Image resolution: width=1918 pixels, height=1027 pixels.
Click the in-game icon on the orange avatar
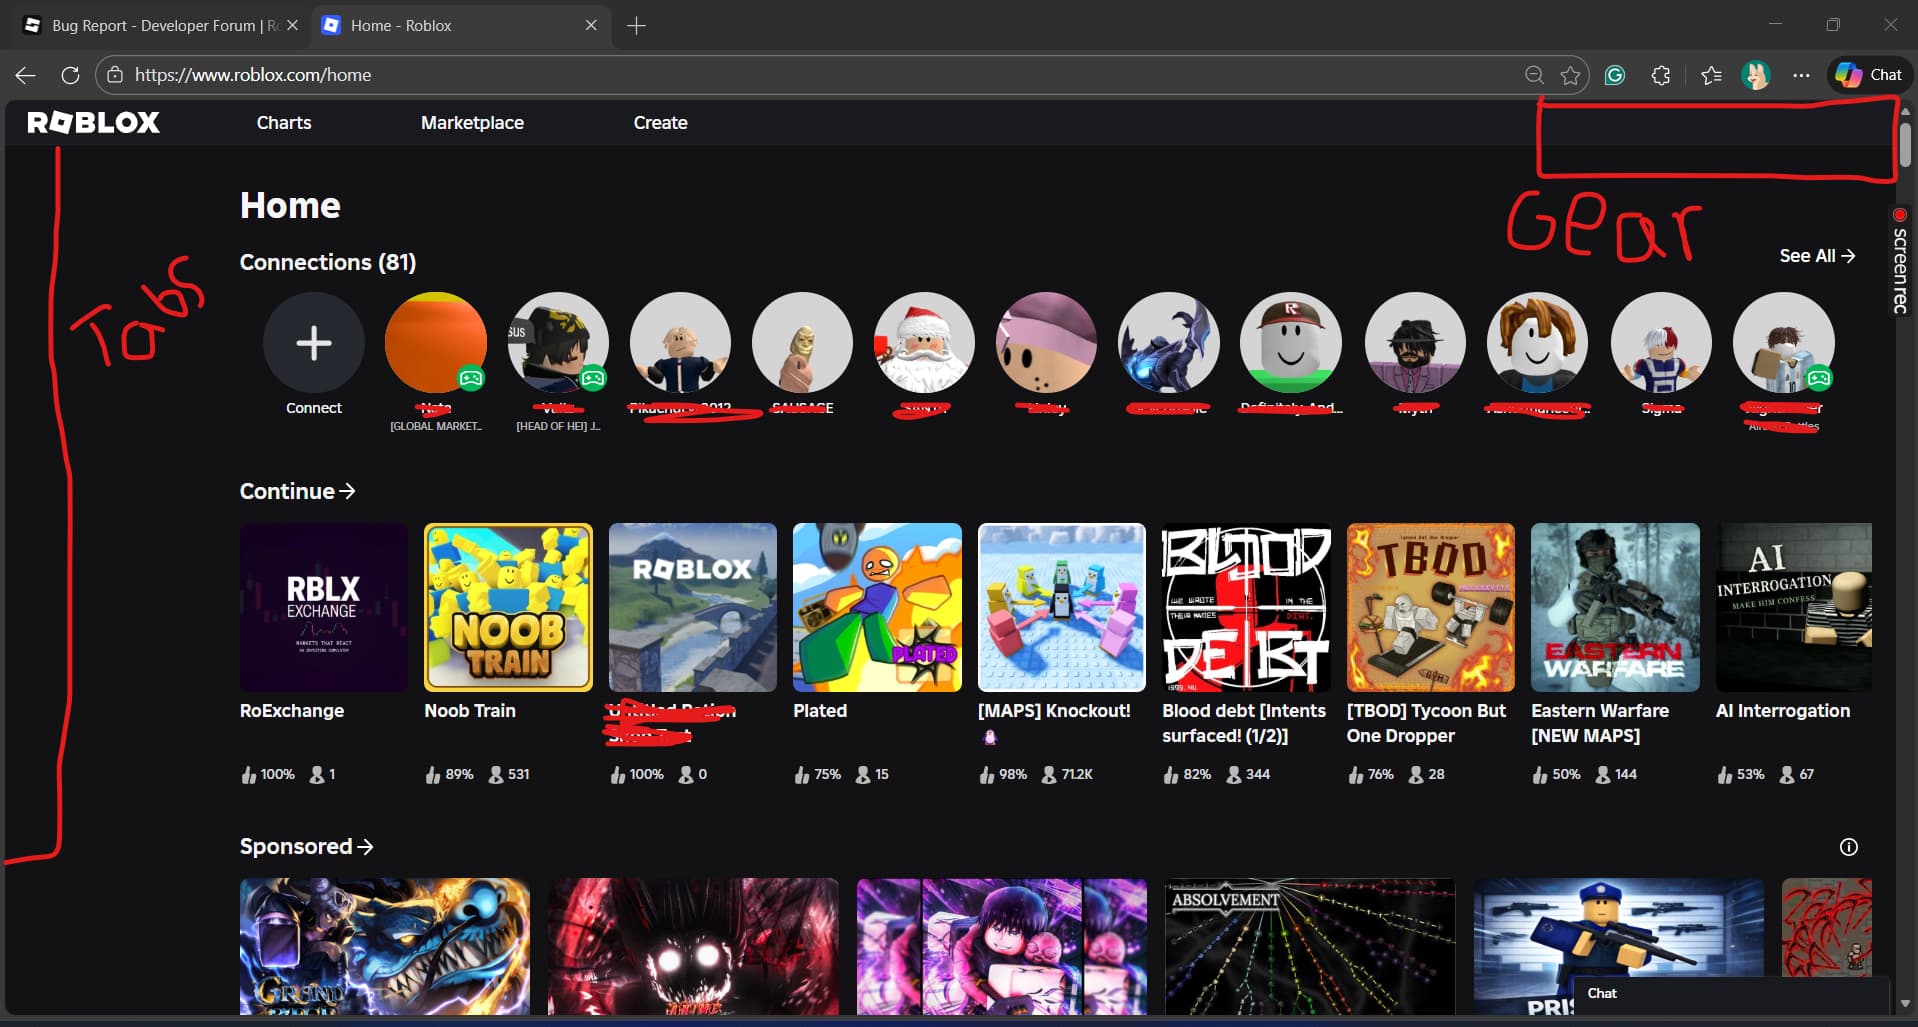(x=471, y=378)
